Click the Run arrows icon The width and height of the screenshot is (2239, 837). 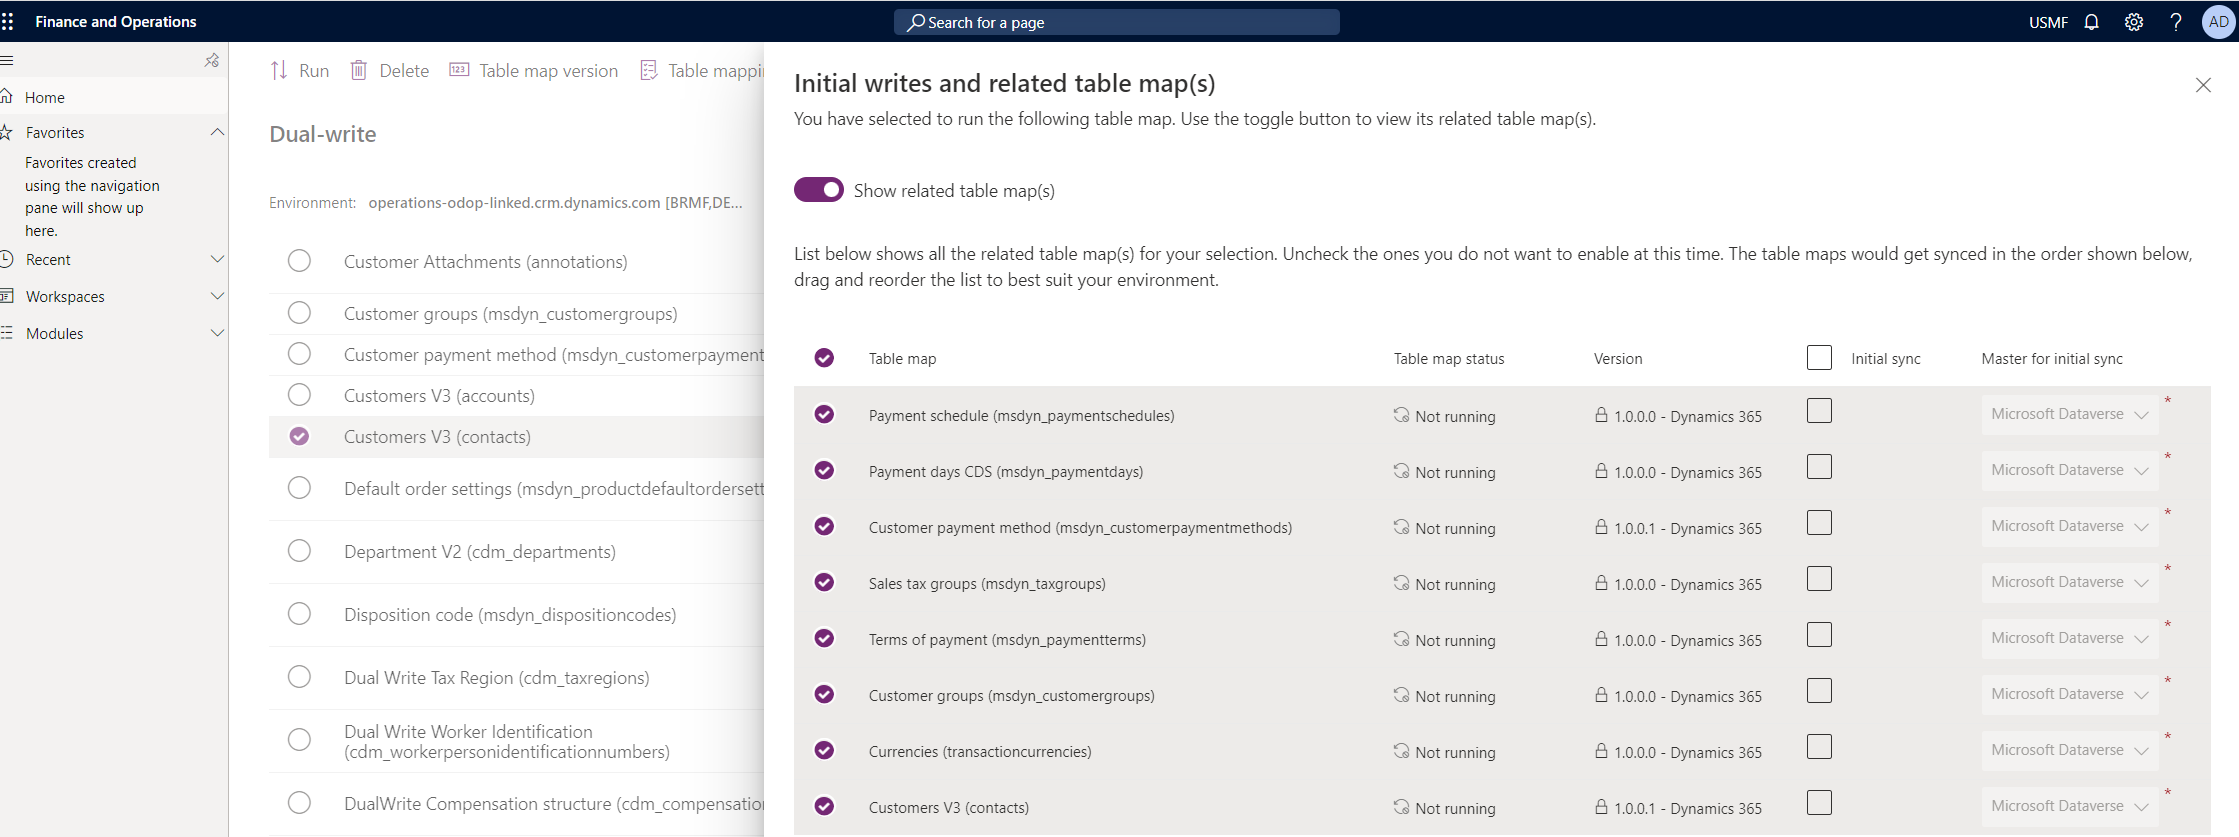pyautogui.click(x=279, y=70)
